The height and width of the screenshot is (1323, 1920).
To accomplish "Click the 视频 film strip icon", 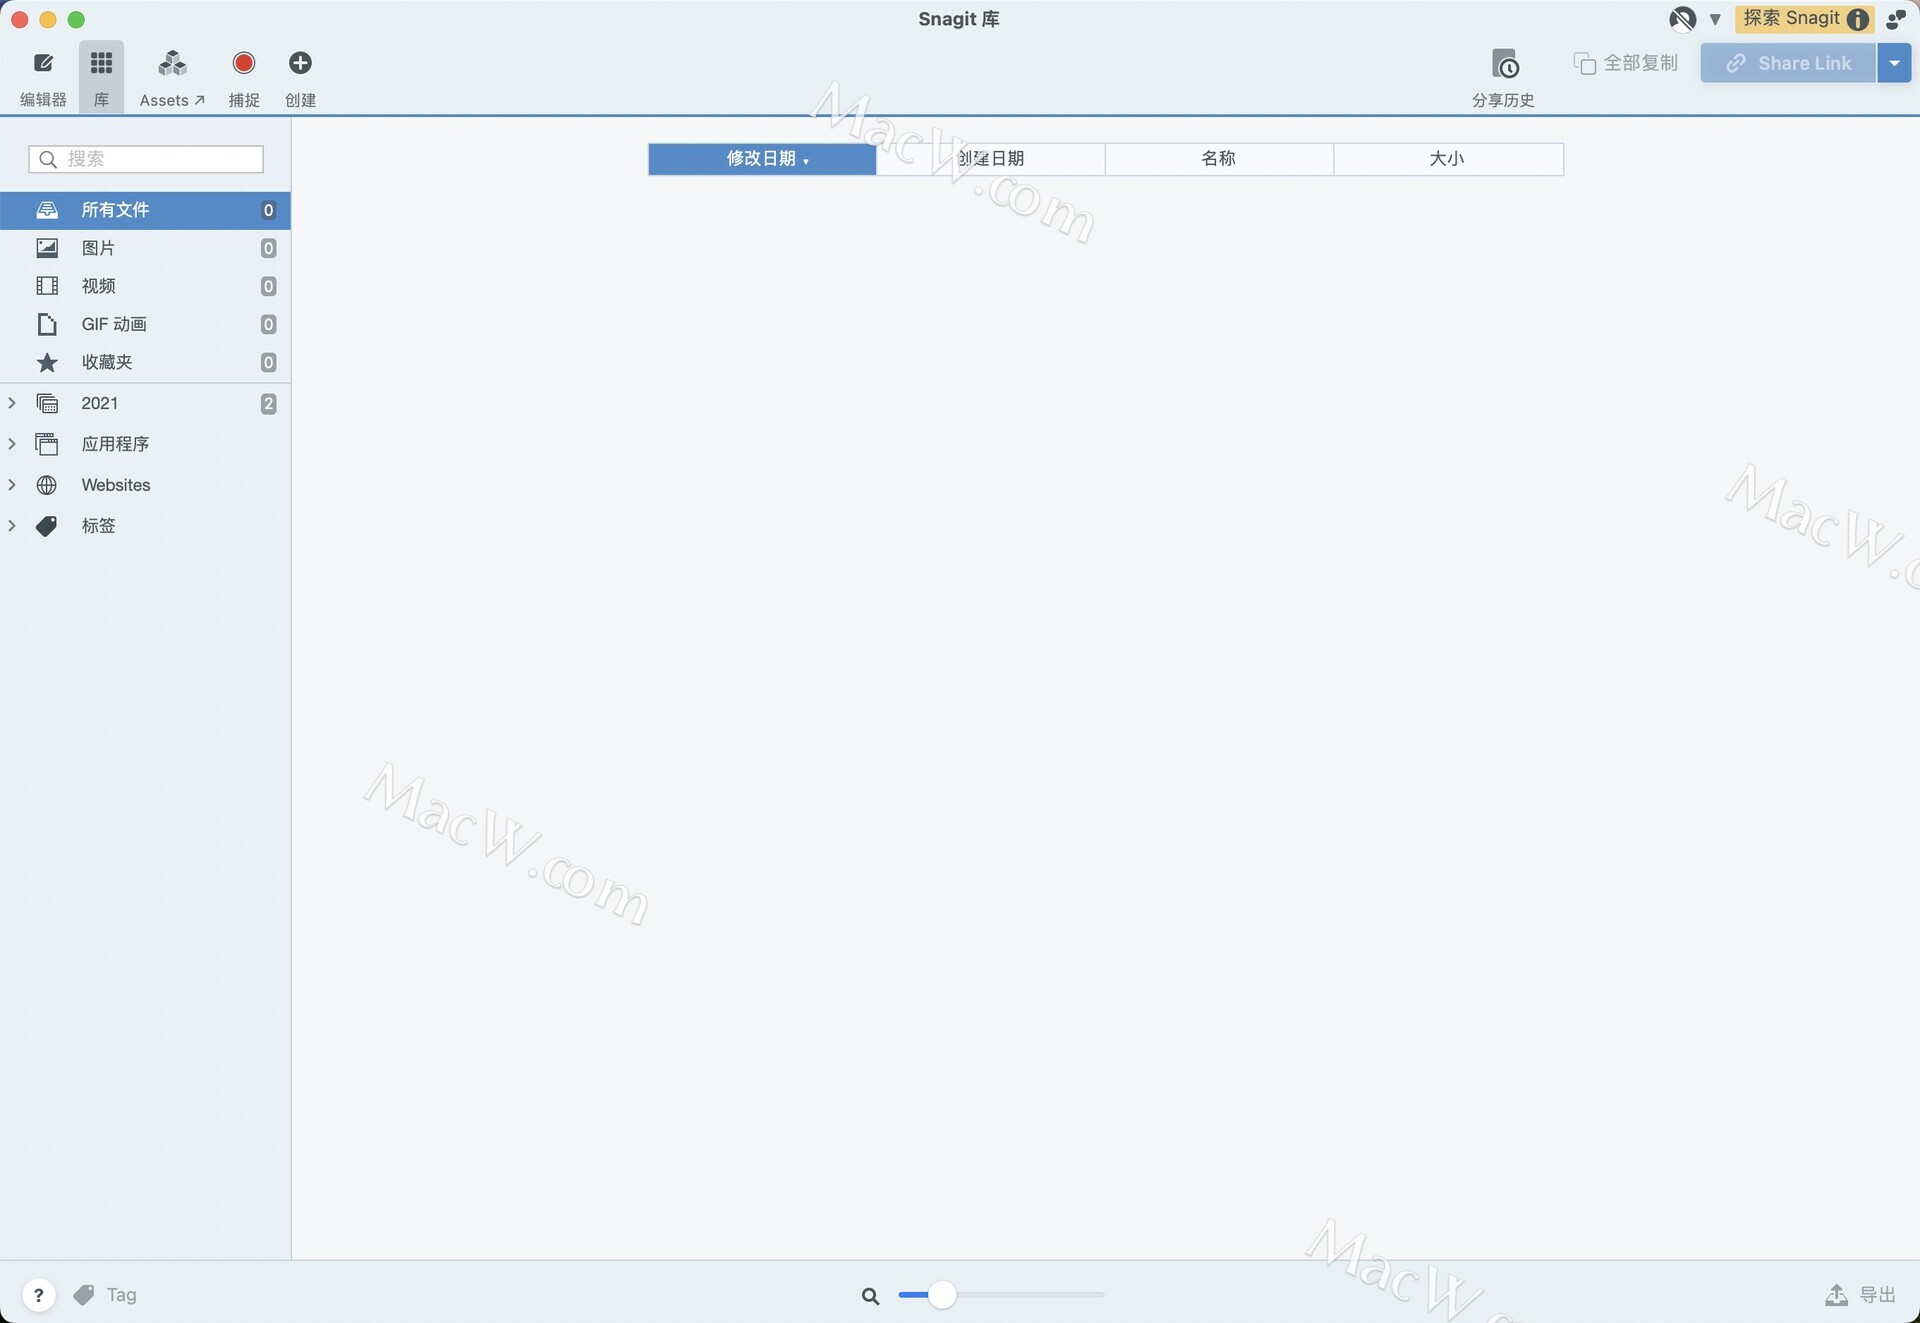I will tap(47, 286).
